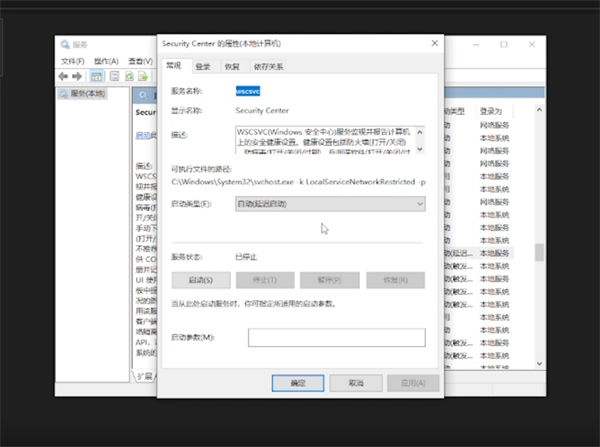Click the Services window title bar icon
This screenshot has height=447, width=600.
tap(65, 44)
